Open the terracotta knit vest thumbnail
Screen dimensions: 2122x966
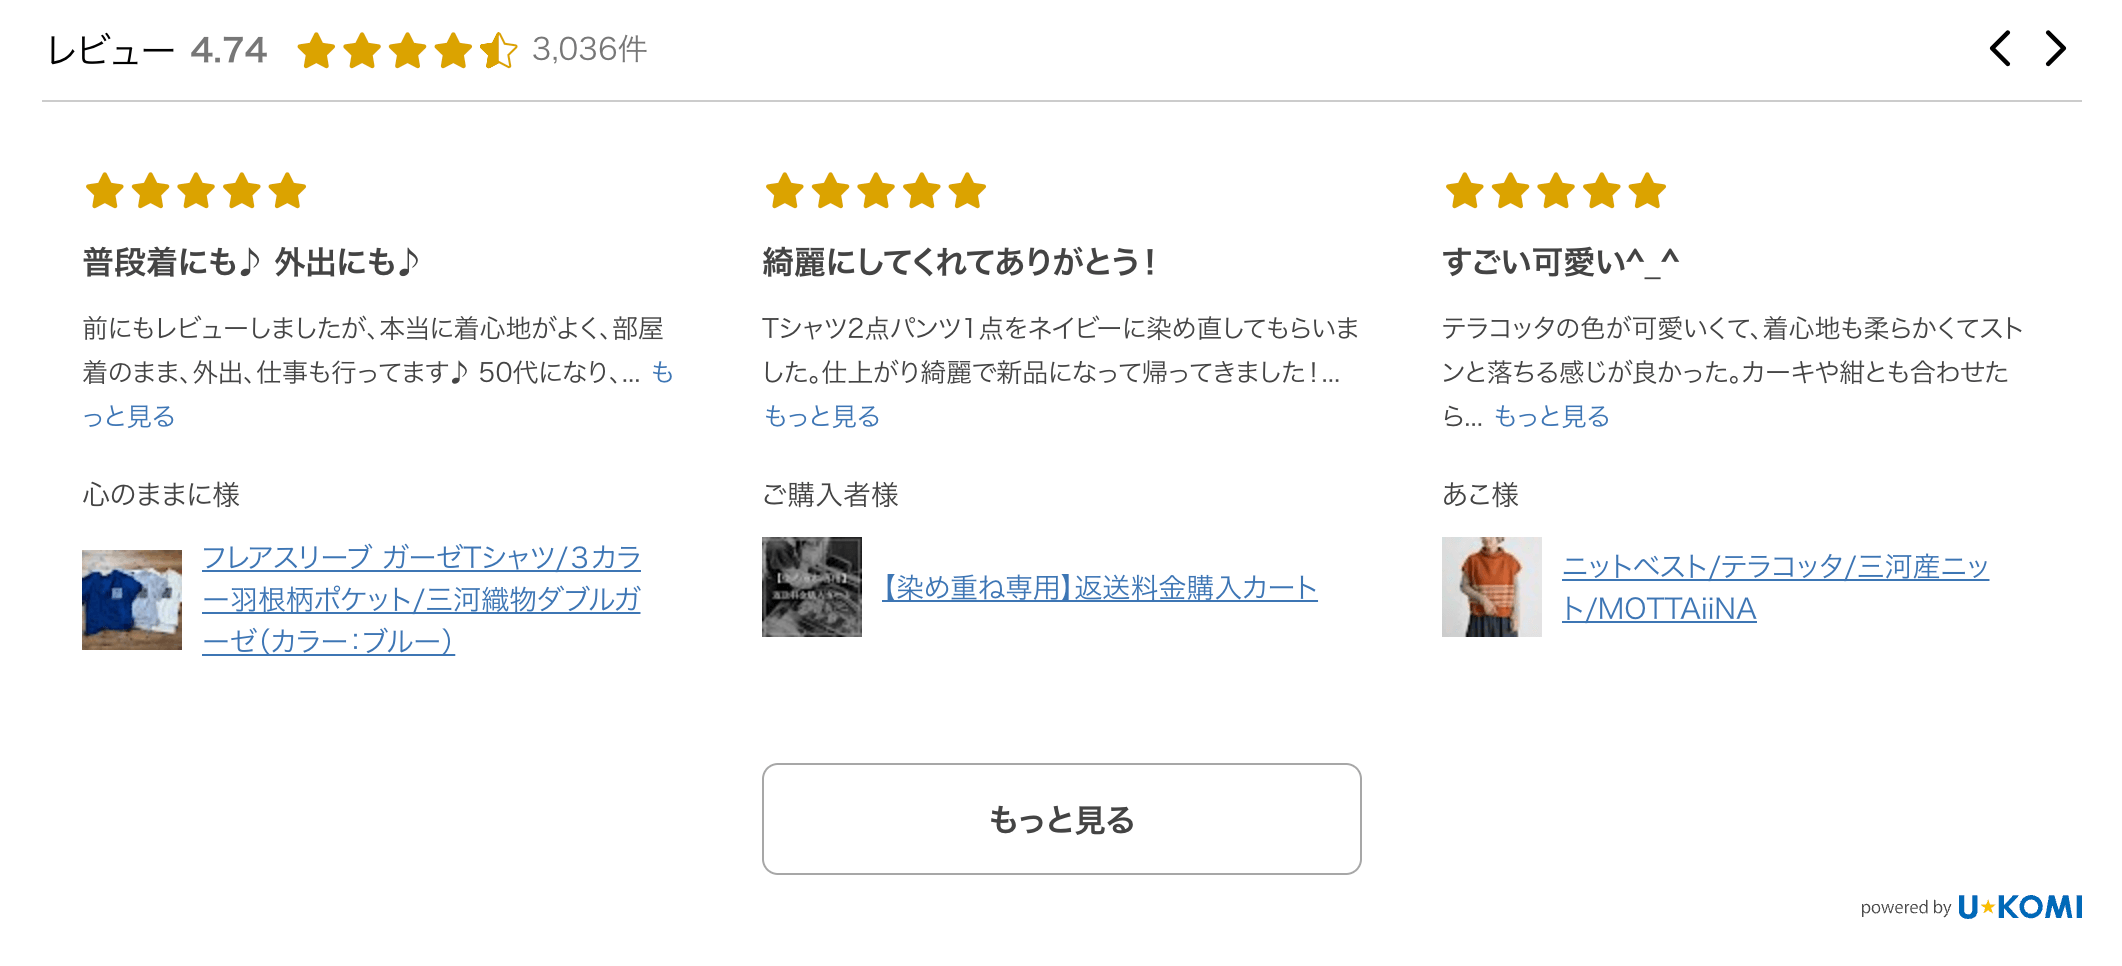pyautogui.click(x=1492, y=587)
